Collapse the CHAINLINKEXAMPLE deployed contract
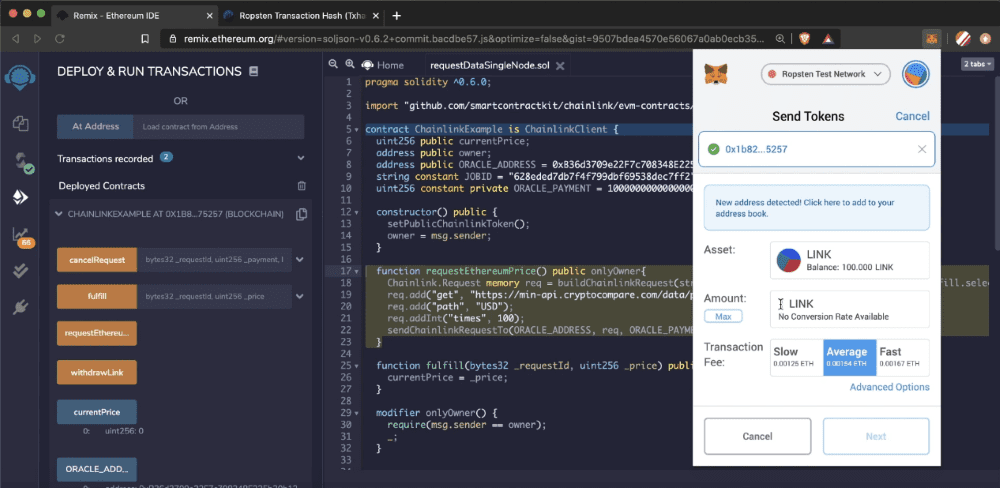Image resolution: width=1000 pixels, height=488 pixels. point(59,214)
